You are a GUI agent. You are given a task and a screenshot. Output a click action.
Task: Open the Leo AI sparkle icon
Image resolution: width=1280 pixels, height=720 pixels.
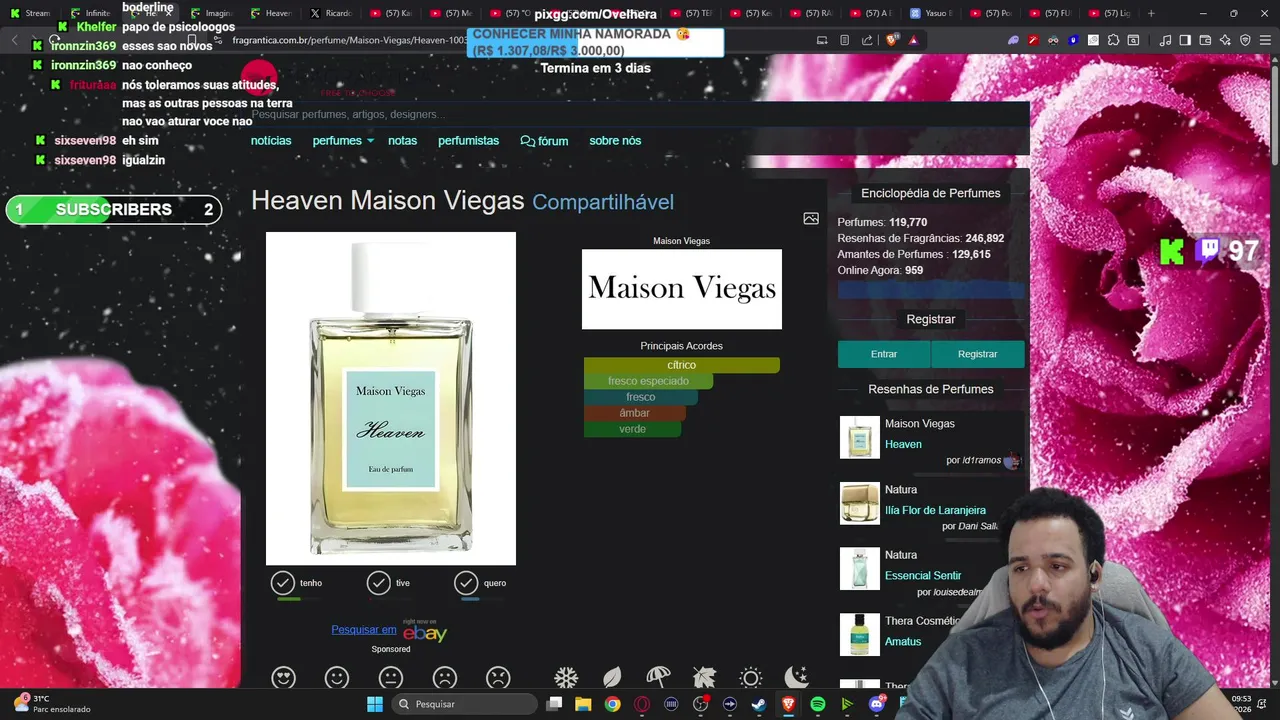pyautogui.click(x=1225, y=40)
